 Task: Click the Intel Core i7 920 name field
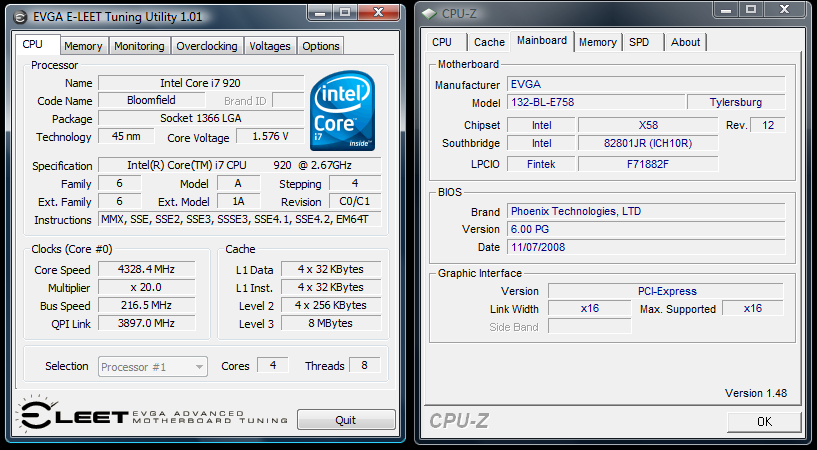click(201, 83)
